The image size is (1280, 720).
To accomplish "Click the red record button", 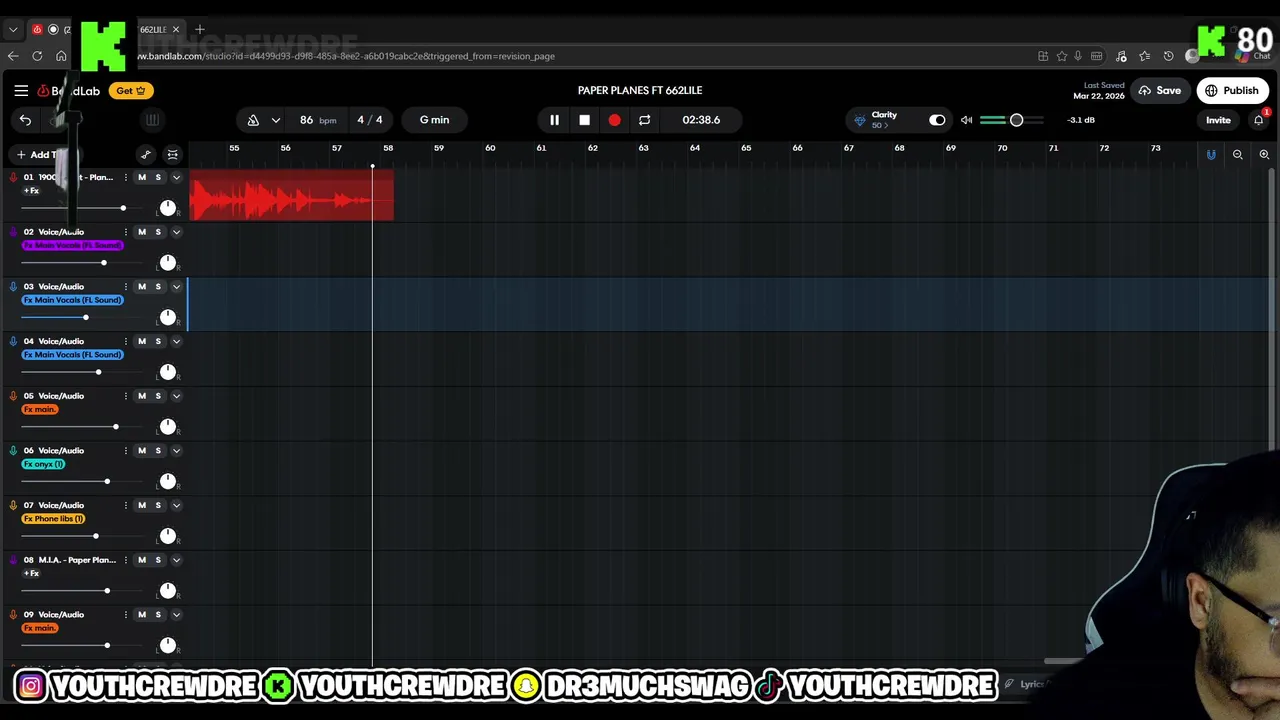I will (614, 120).
